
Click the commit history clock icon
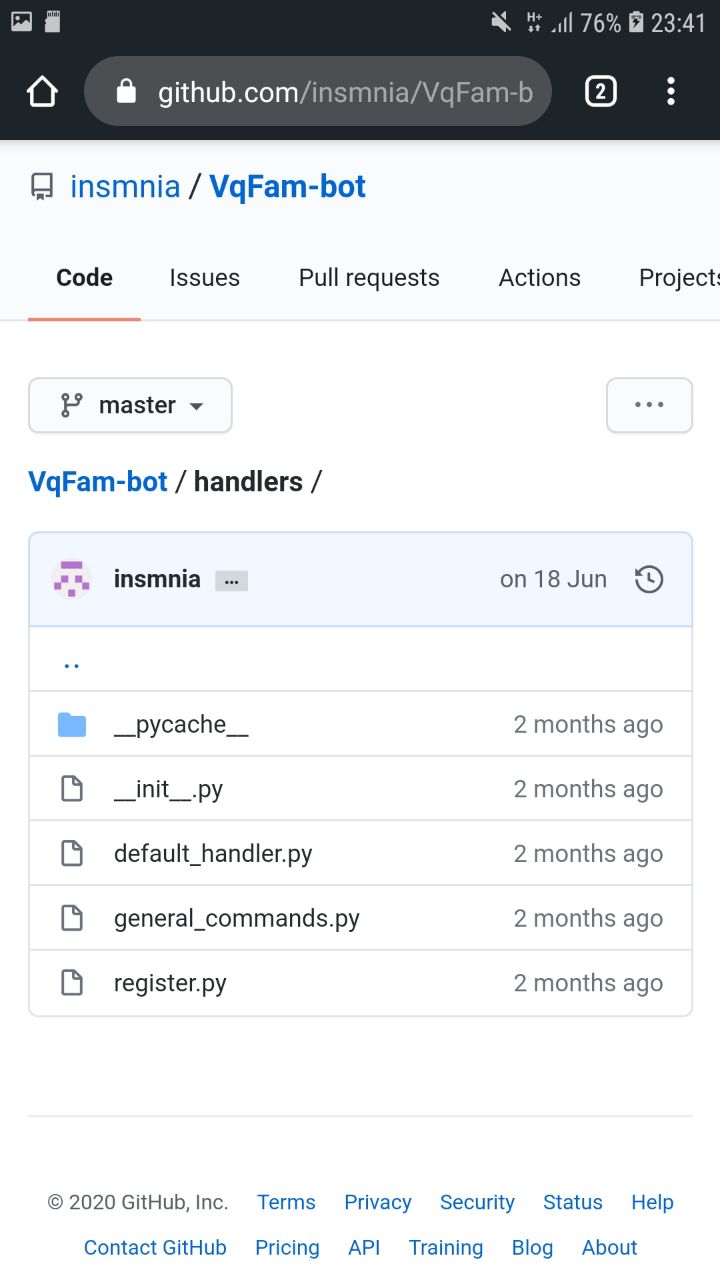(649, 579)
